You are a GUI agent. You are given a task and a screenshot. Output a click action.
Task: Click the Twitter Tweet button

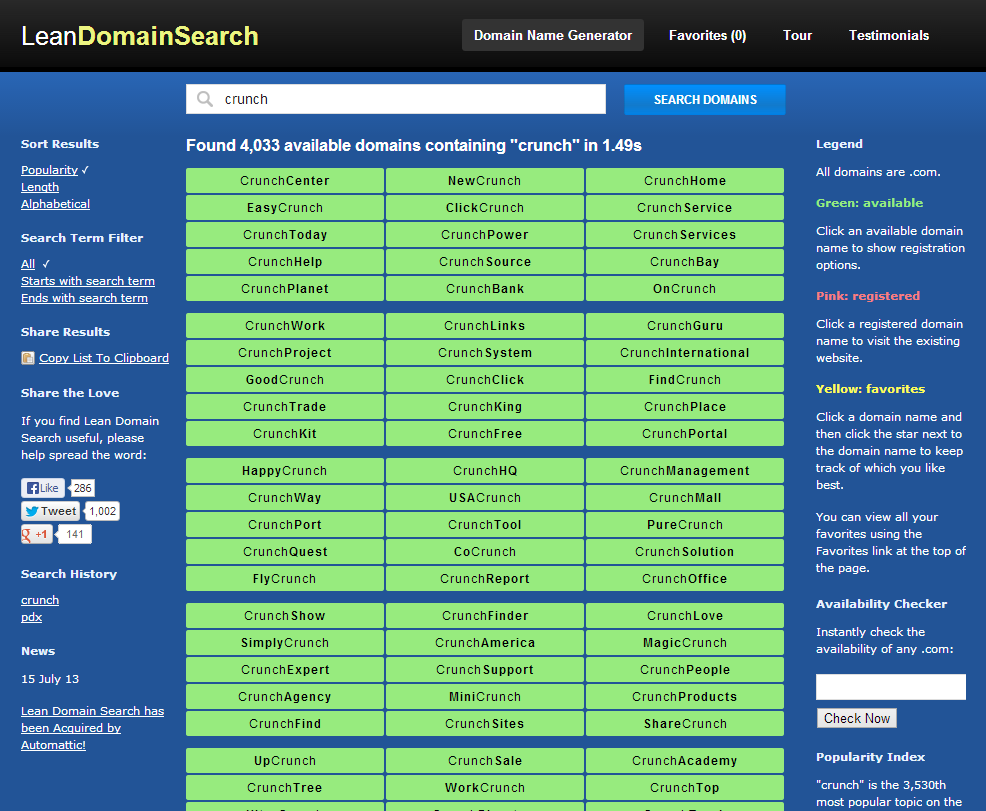point(50,511)
